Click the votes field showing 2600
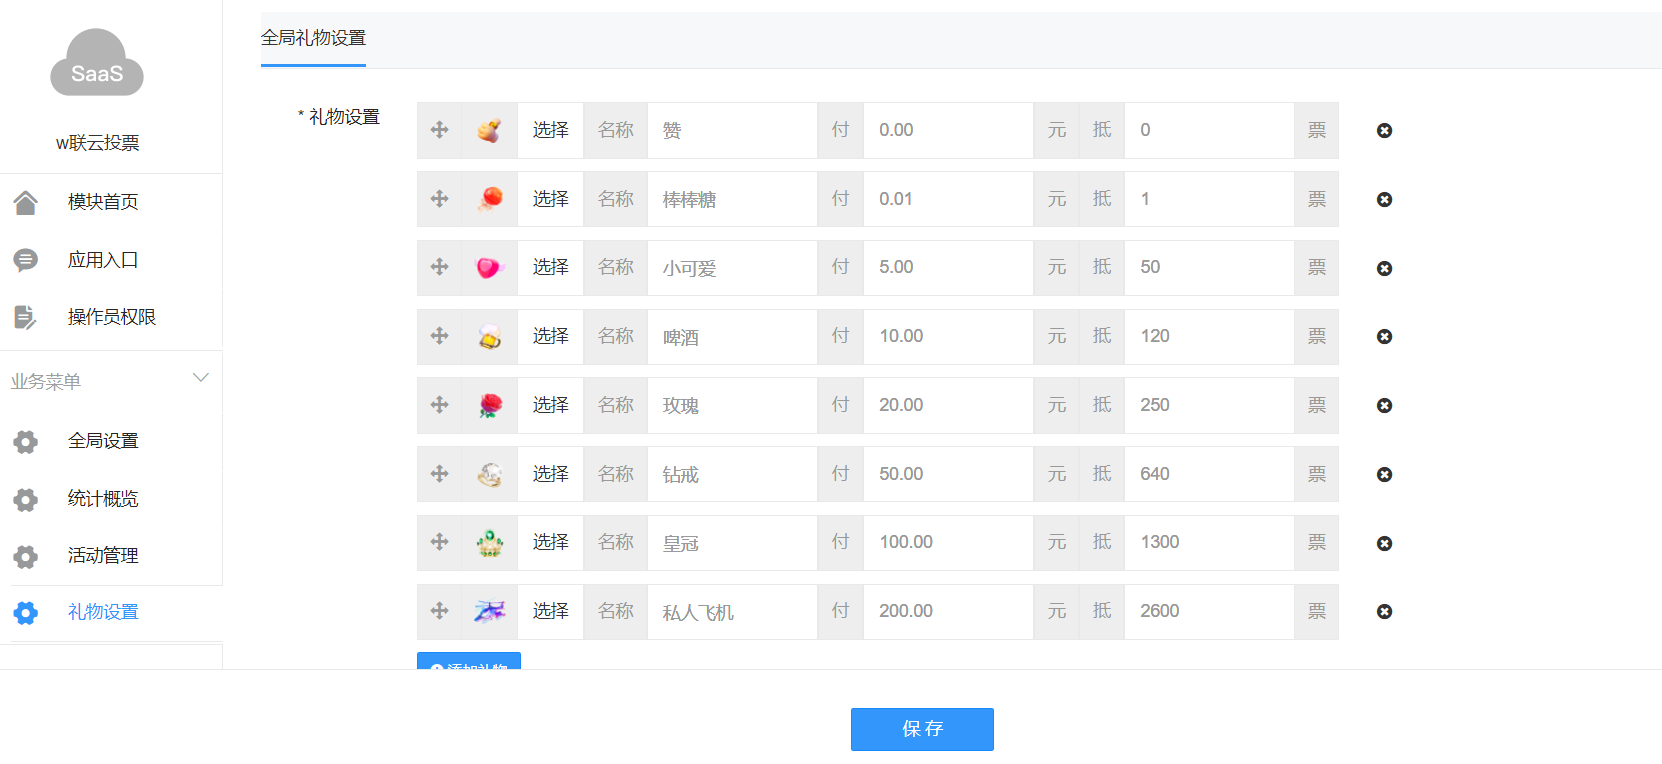Screen dimensions: 1662x764 [x=1210, y=611]
